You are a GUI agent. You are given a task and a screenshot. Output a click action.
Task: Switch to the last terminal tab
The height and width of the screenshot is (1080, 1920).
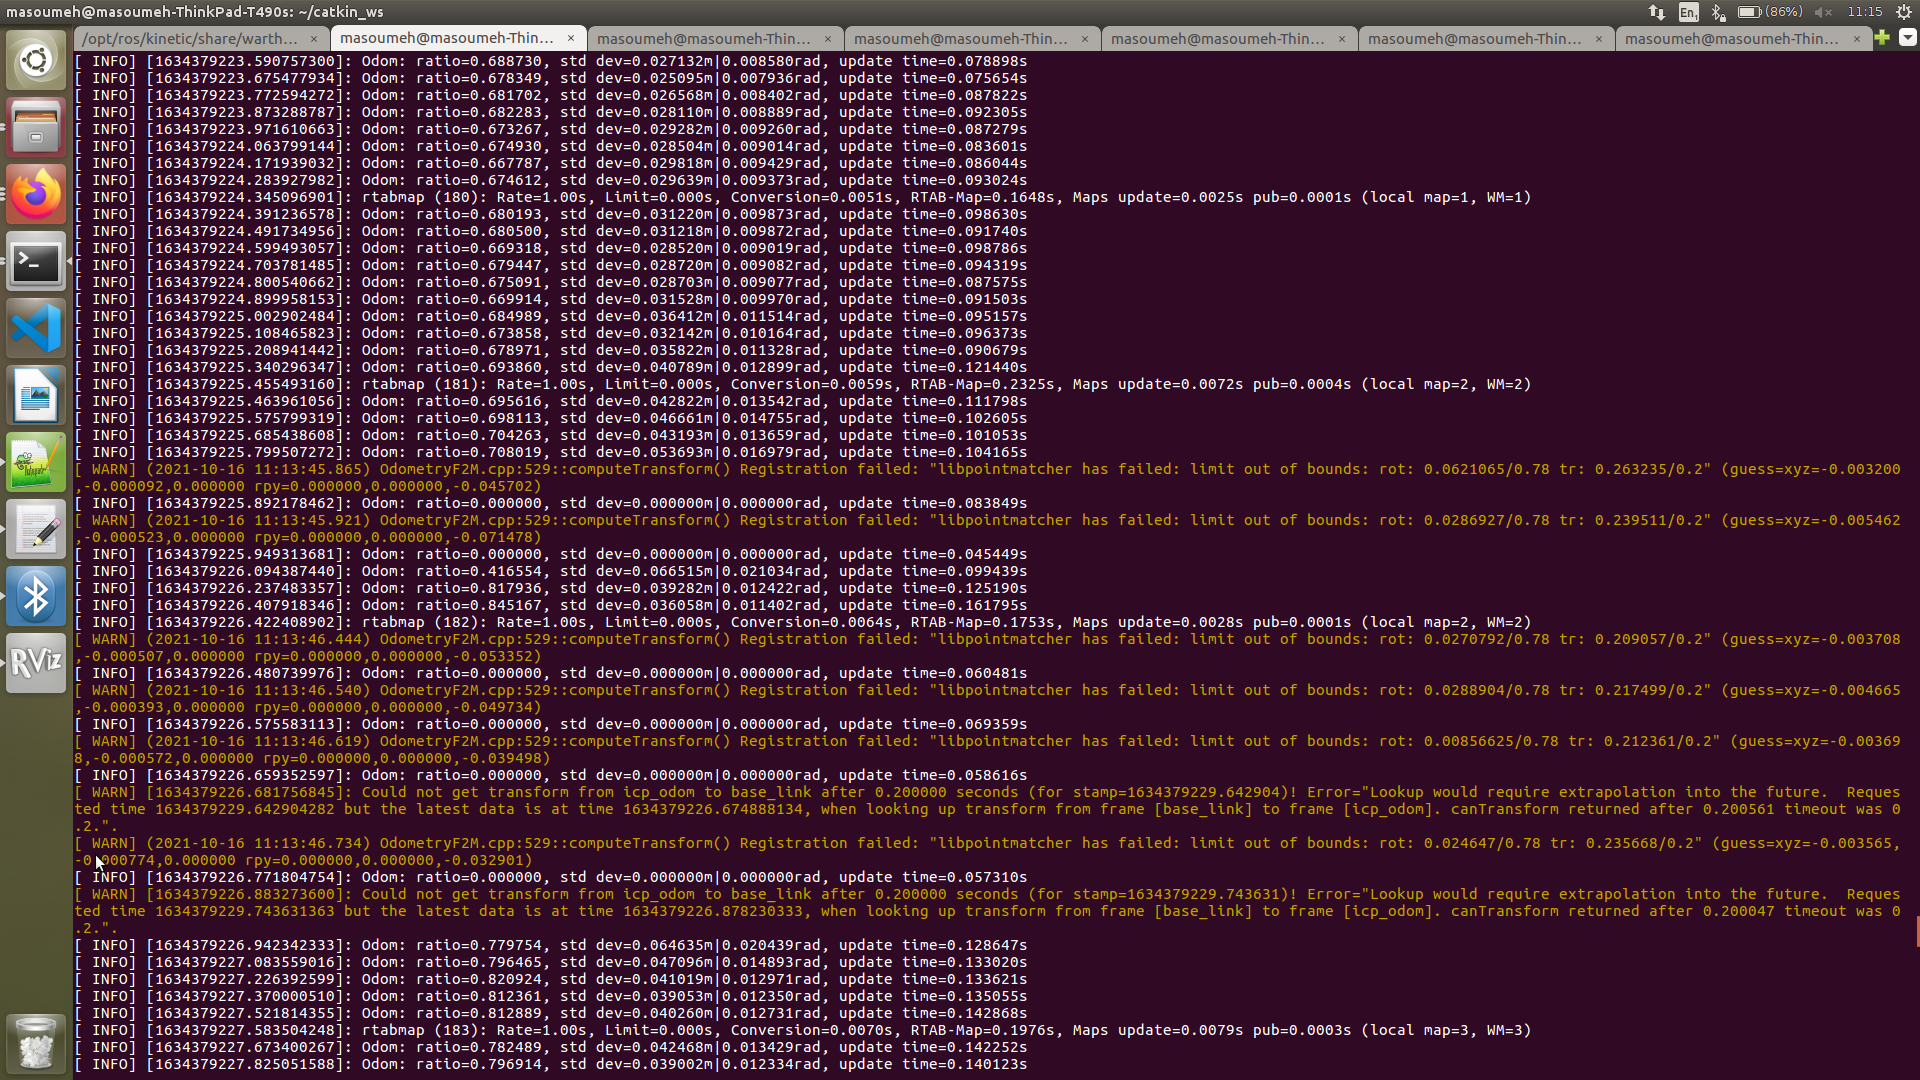click(1731, 38)
